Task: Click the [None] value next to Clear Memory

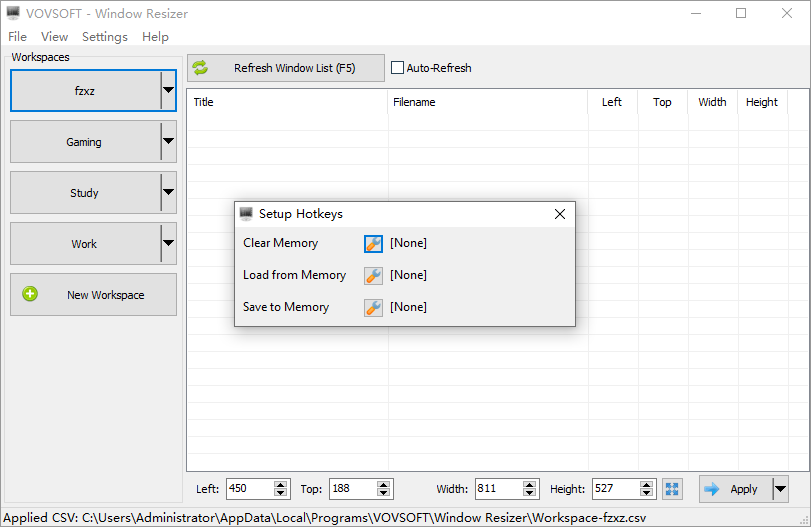Action: point(409,243)
